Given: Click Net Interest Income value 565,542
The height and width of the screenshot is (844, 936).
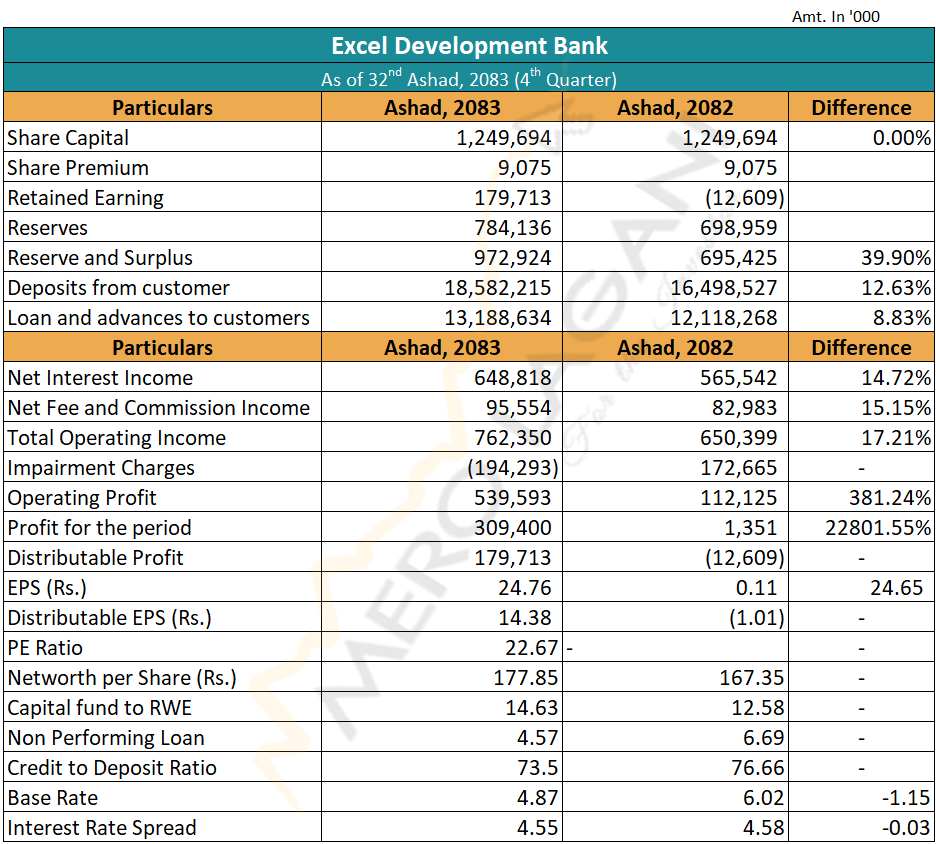Looking at the screenshot, I should [738, 378].
